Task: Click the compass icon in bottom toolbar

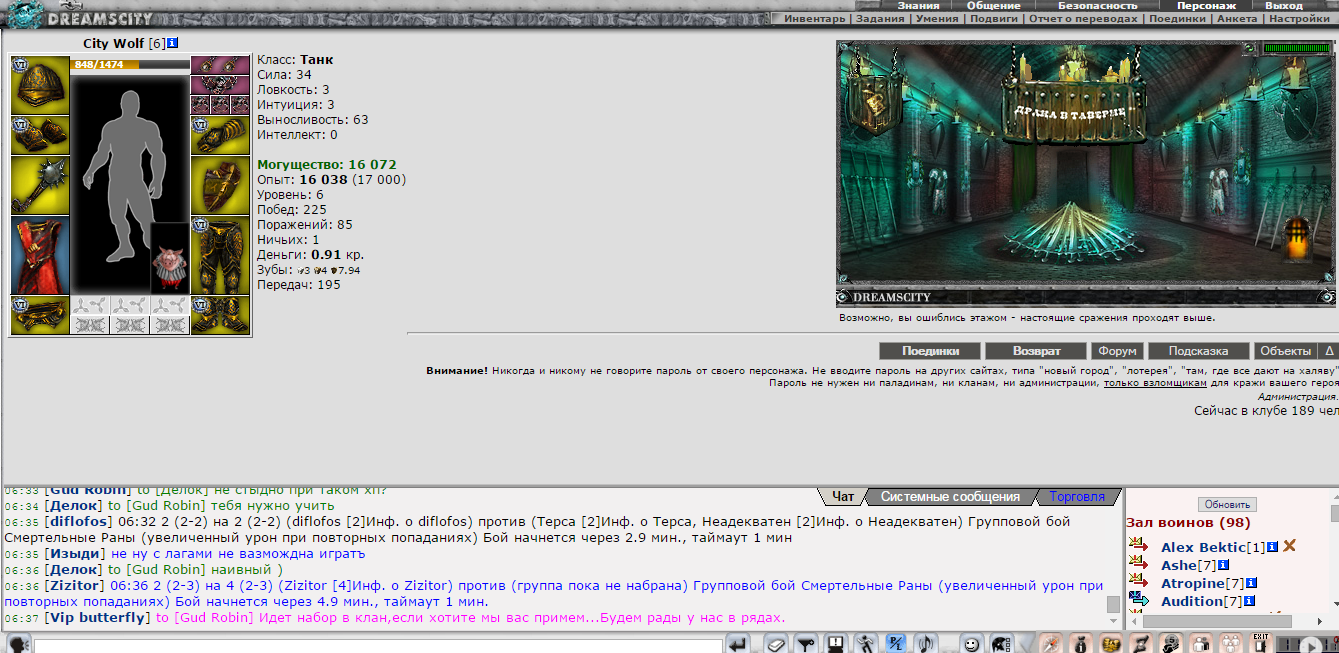Action: [1050, 644]
